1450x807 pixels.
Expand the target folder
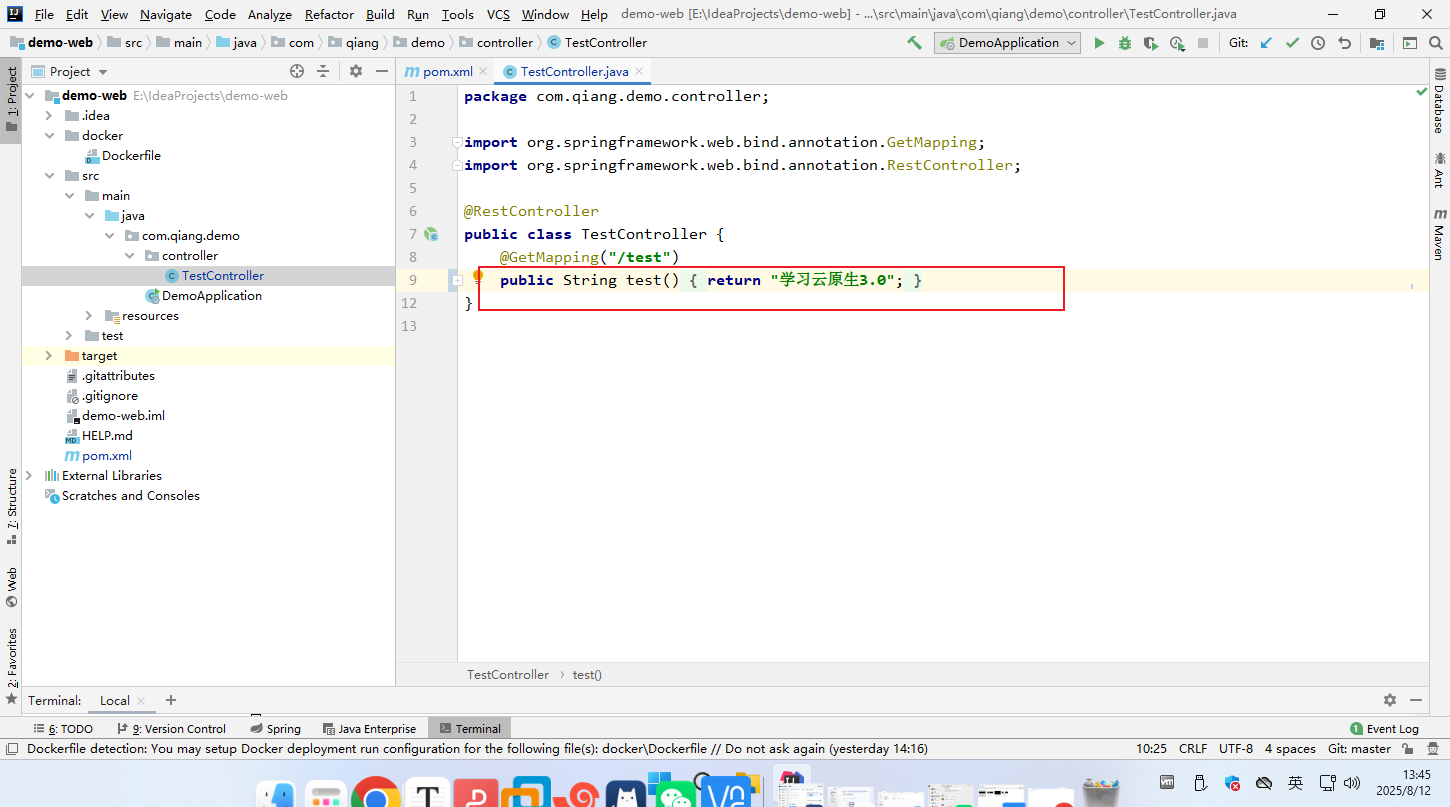[x=49, y=356]
